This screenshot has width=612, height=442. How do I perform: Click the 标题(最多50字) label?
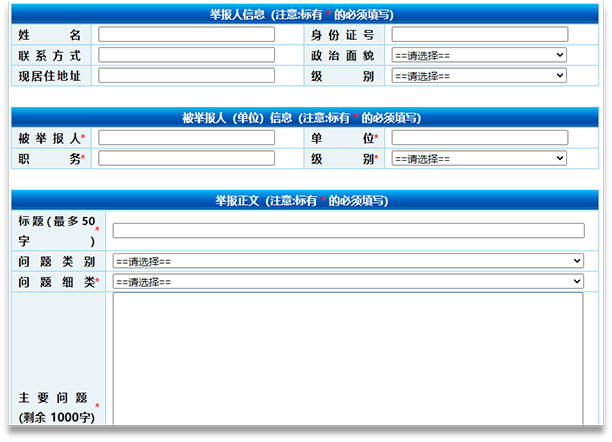point(58,231)
